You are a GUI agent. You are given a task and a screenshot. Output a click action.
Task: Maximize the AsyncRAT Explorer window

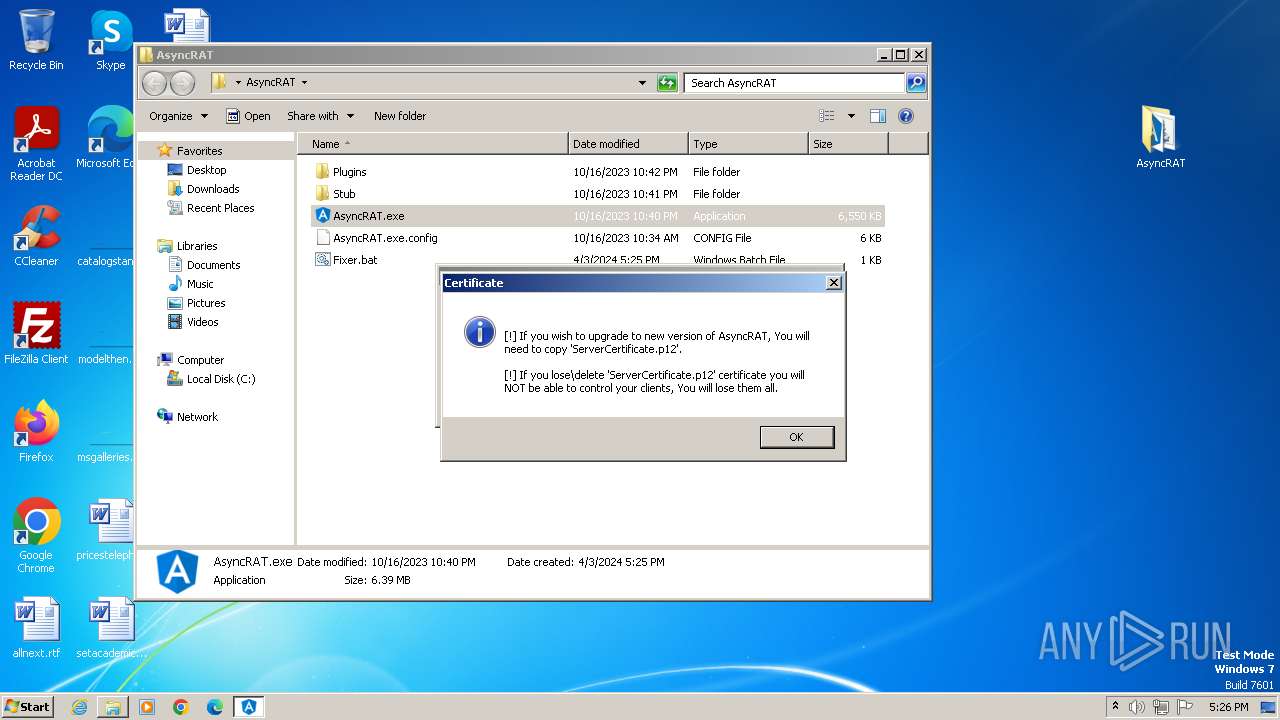pos(900,55)
